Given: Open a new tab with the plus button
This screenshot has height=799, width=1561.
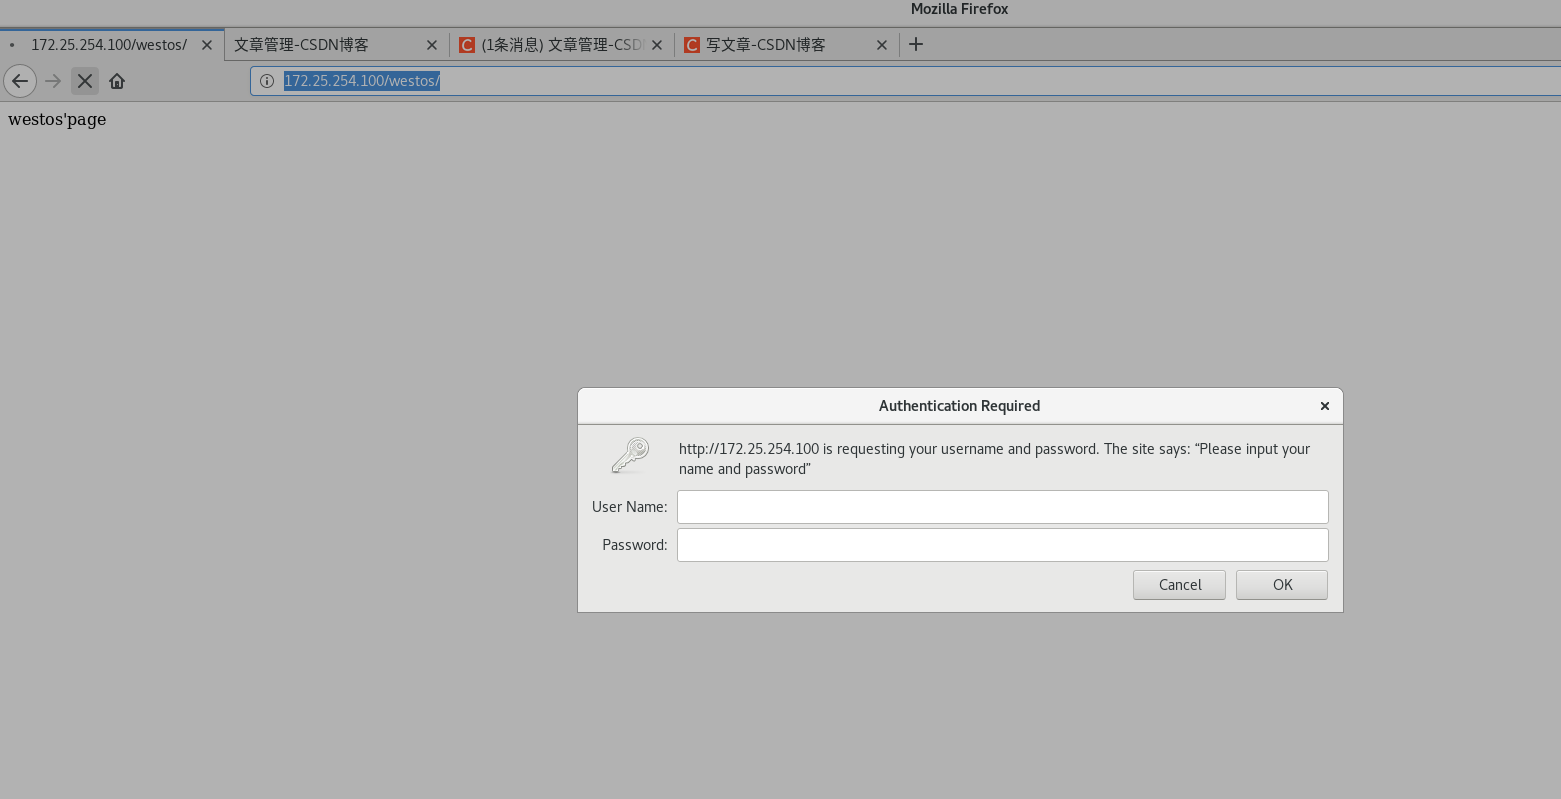Looking at the screenshot, I should tap(916, 44).
